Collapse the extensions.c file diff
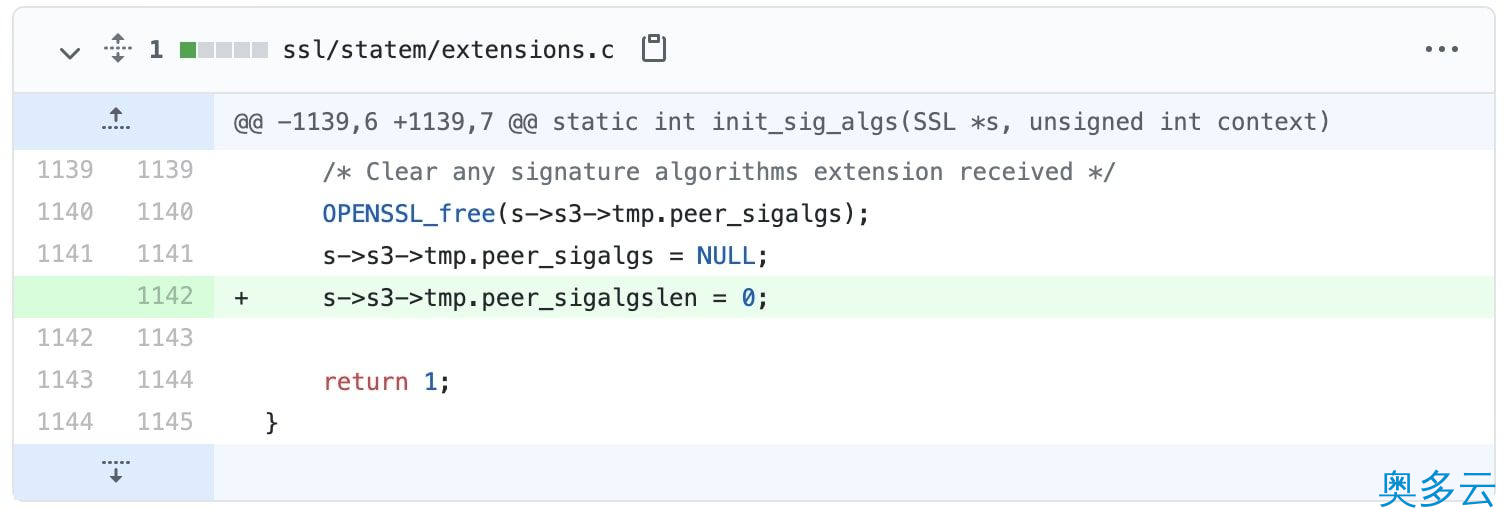This screenshot has height=518, width=1506. 69,52
